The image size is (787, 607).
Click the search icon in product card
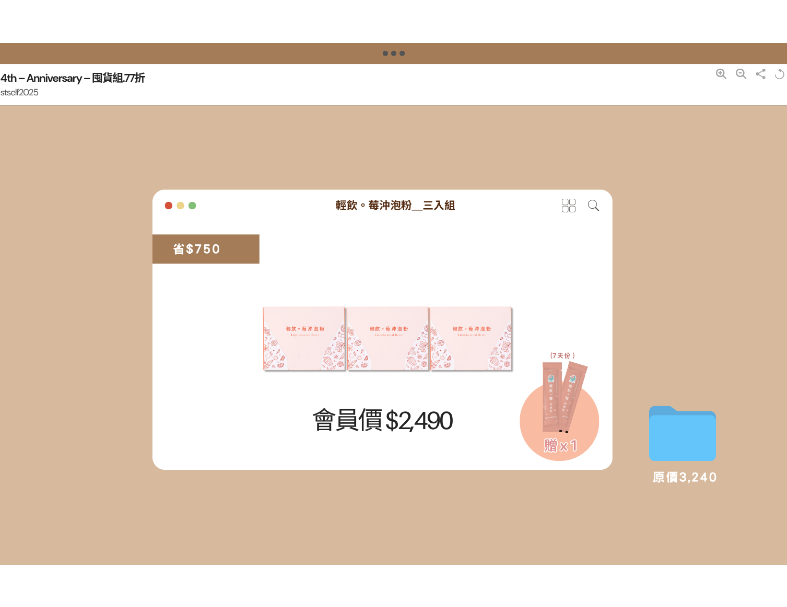594,206
